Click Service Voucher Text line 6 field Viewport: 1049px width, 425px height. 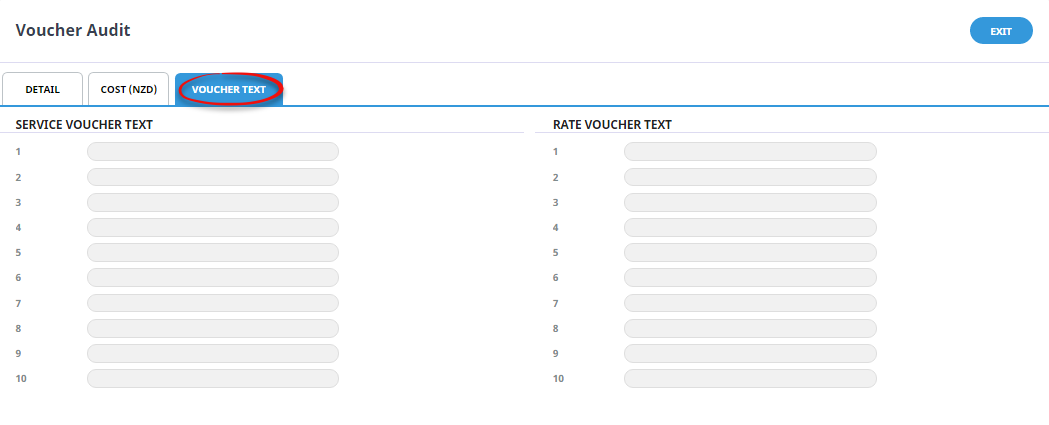(213, 278)
